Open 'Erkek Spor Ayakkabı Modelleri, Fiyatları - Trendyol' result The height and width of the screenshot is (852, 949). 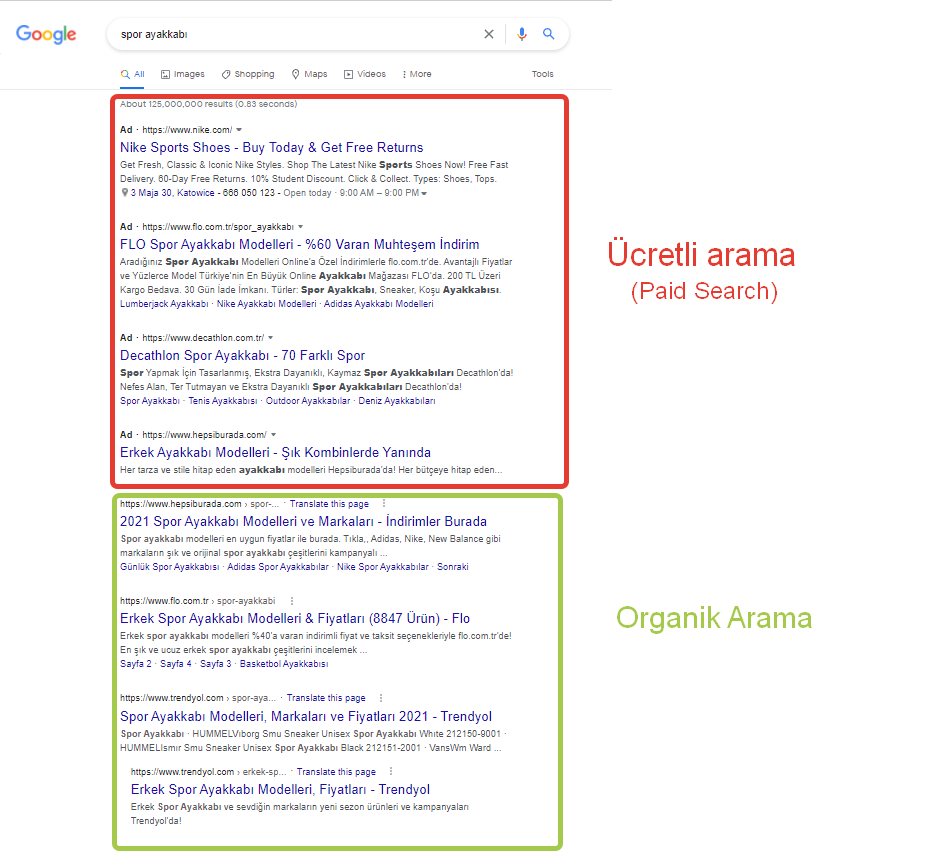click(280, 789)
